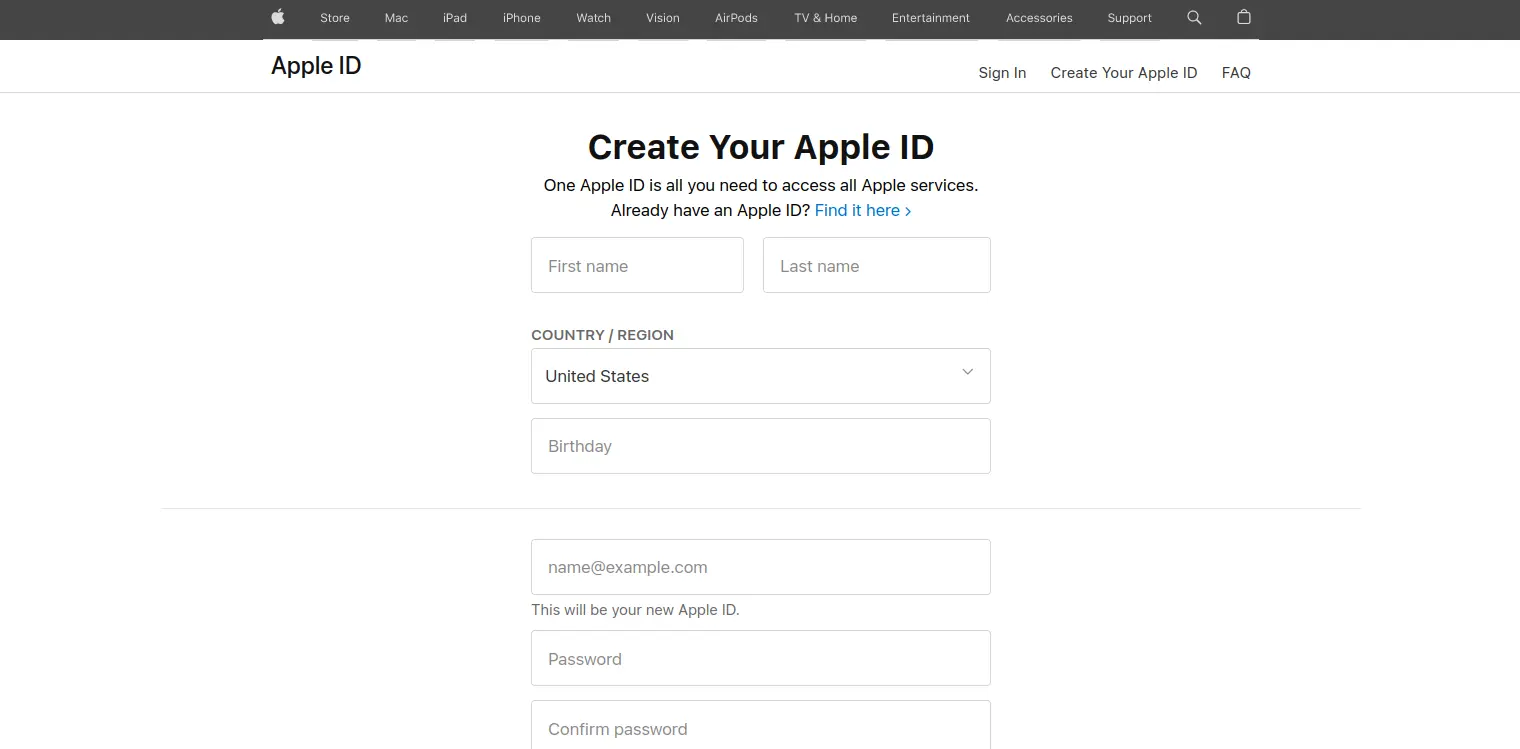Select Watch in the navigation bar
The height and width of the screenshot is (749, 1520).
(x=594, y=18)
